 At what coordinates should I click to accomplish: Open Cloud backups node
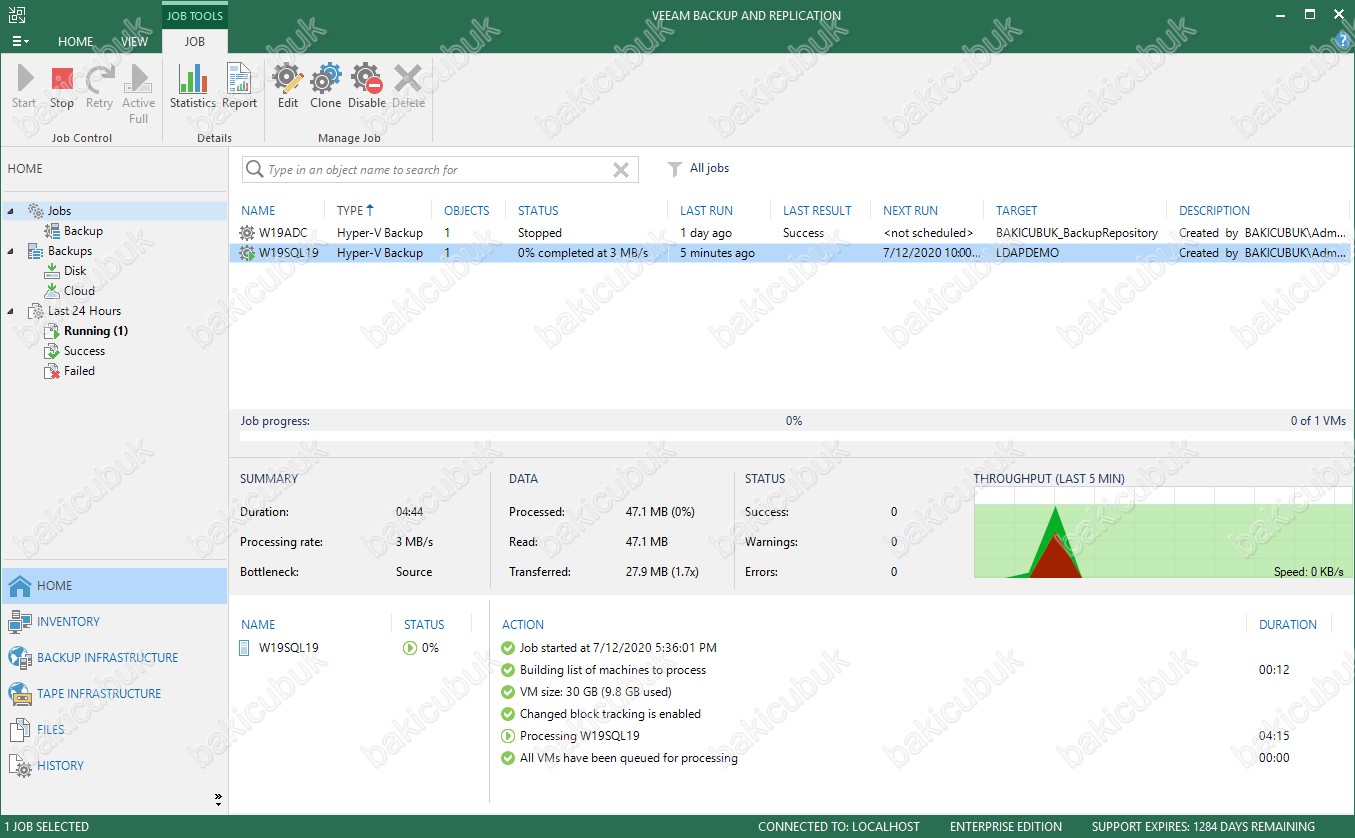coord(79,291)
